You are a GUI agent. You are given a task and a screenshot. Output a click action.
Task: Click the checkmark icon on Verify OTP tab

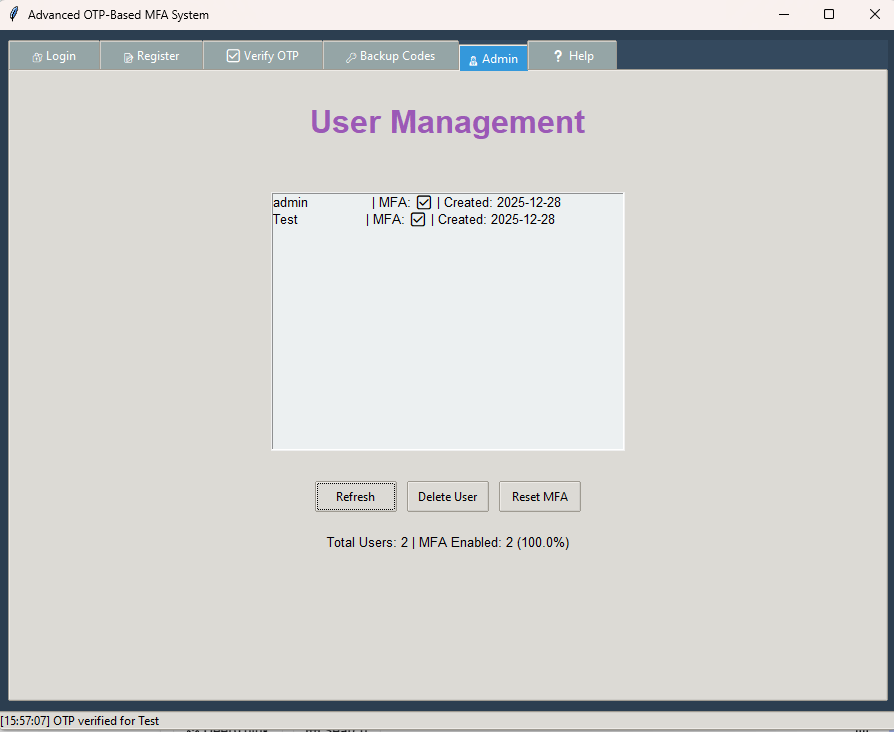point(233,56)
